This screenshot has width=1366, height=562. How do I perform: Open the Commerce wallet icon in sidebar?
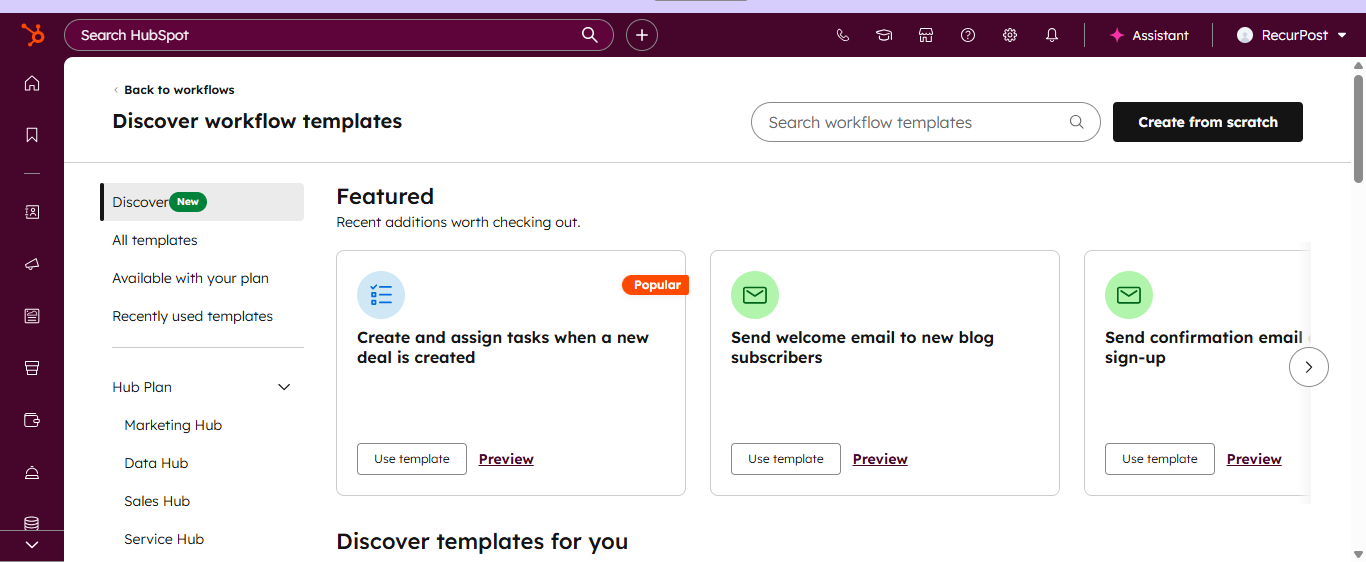point(32,420)
